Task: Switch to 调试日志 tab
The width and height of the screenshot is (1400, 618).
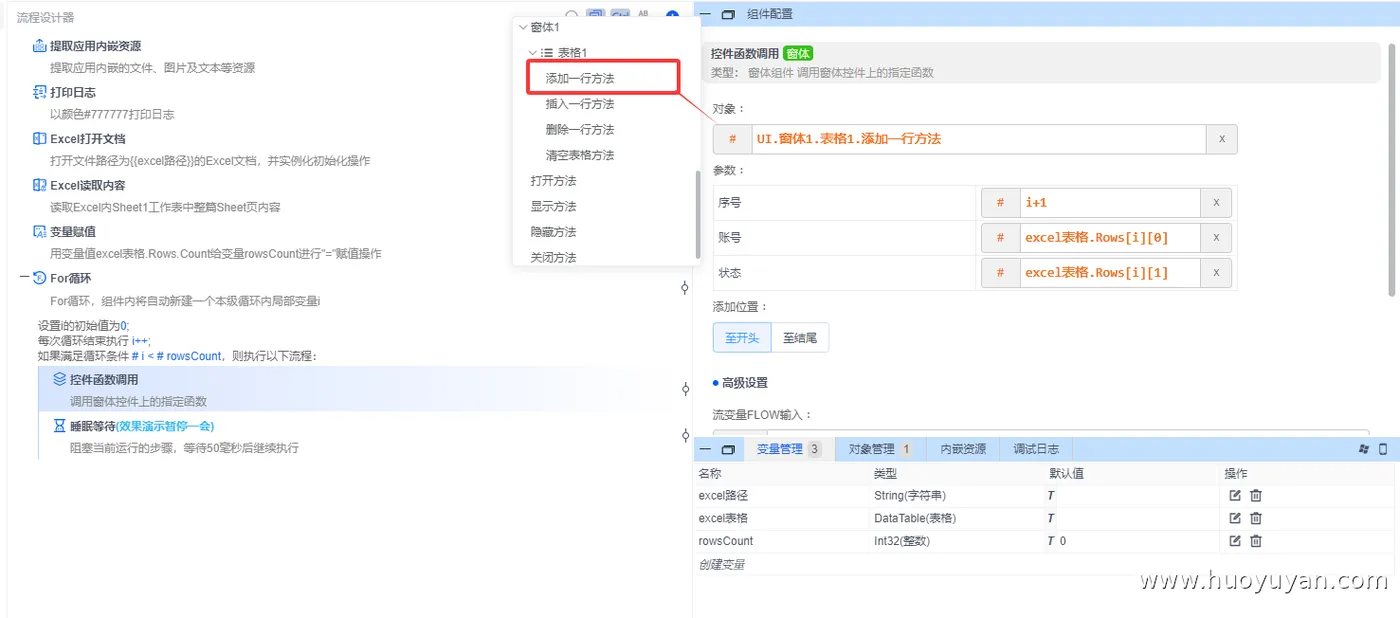Action: point(1036,449)
